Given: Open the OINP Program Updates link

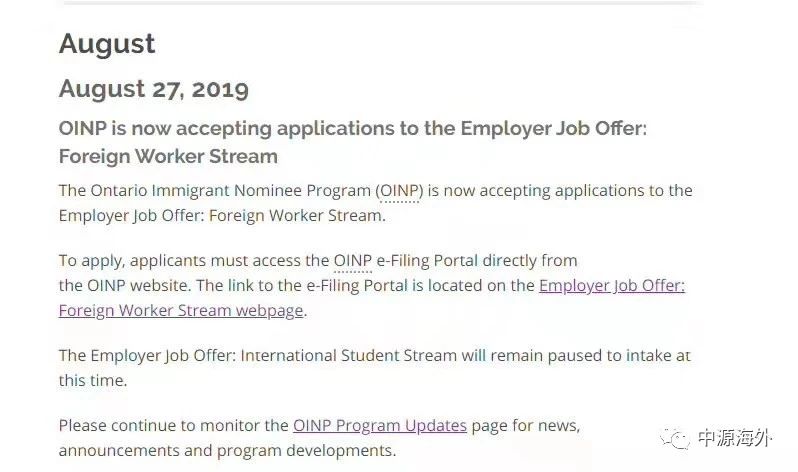Looking at the screenshot, I should [x=380, y=425].
